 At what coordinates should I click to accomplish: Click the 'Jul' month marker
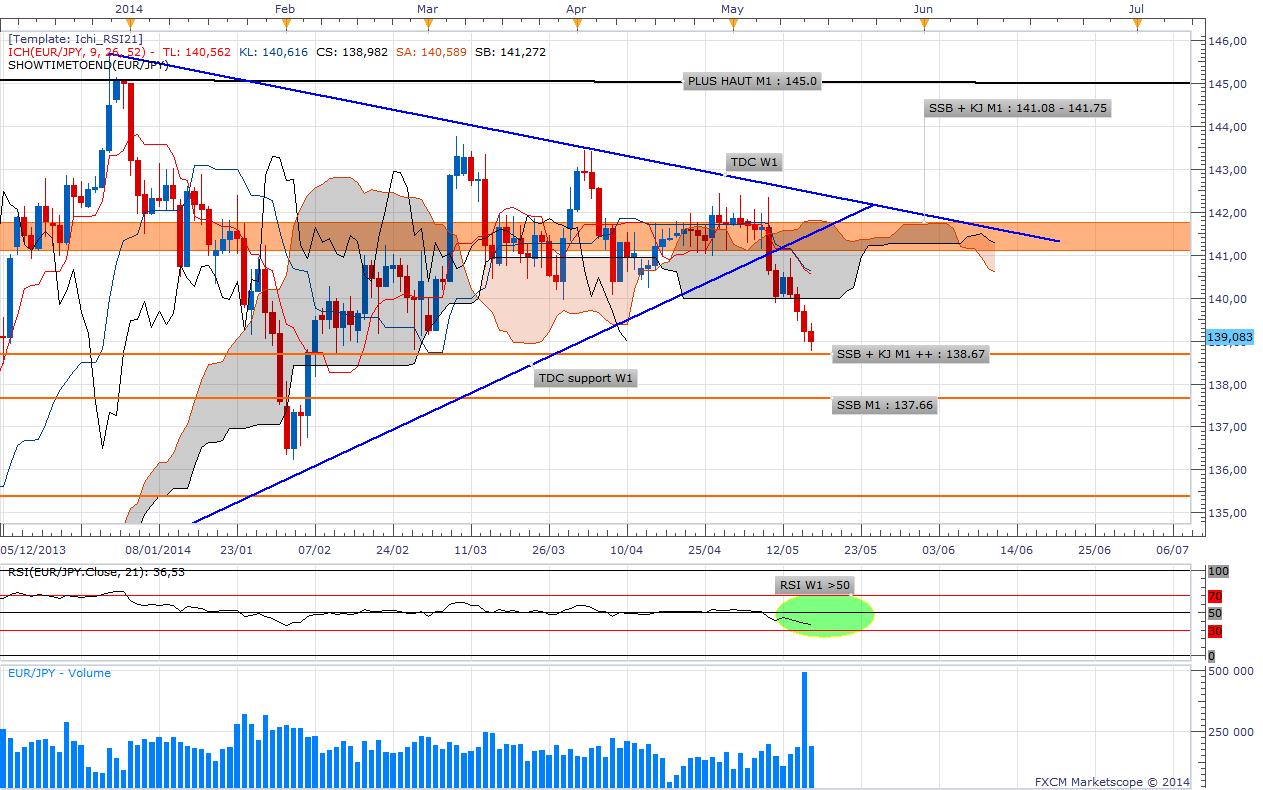(x=1136, y=8)
